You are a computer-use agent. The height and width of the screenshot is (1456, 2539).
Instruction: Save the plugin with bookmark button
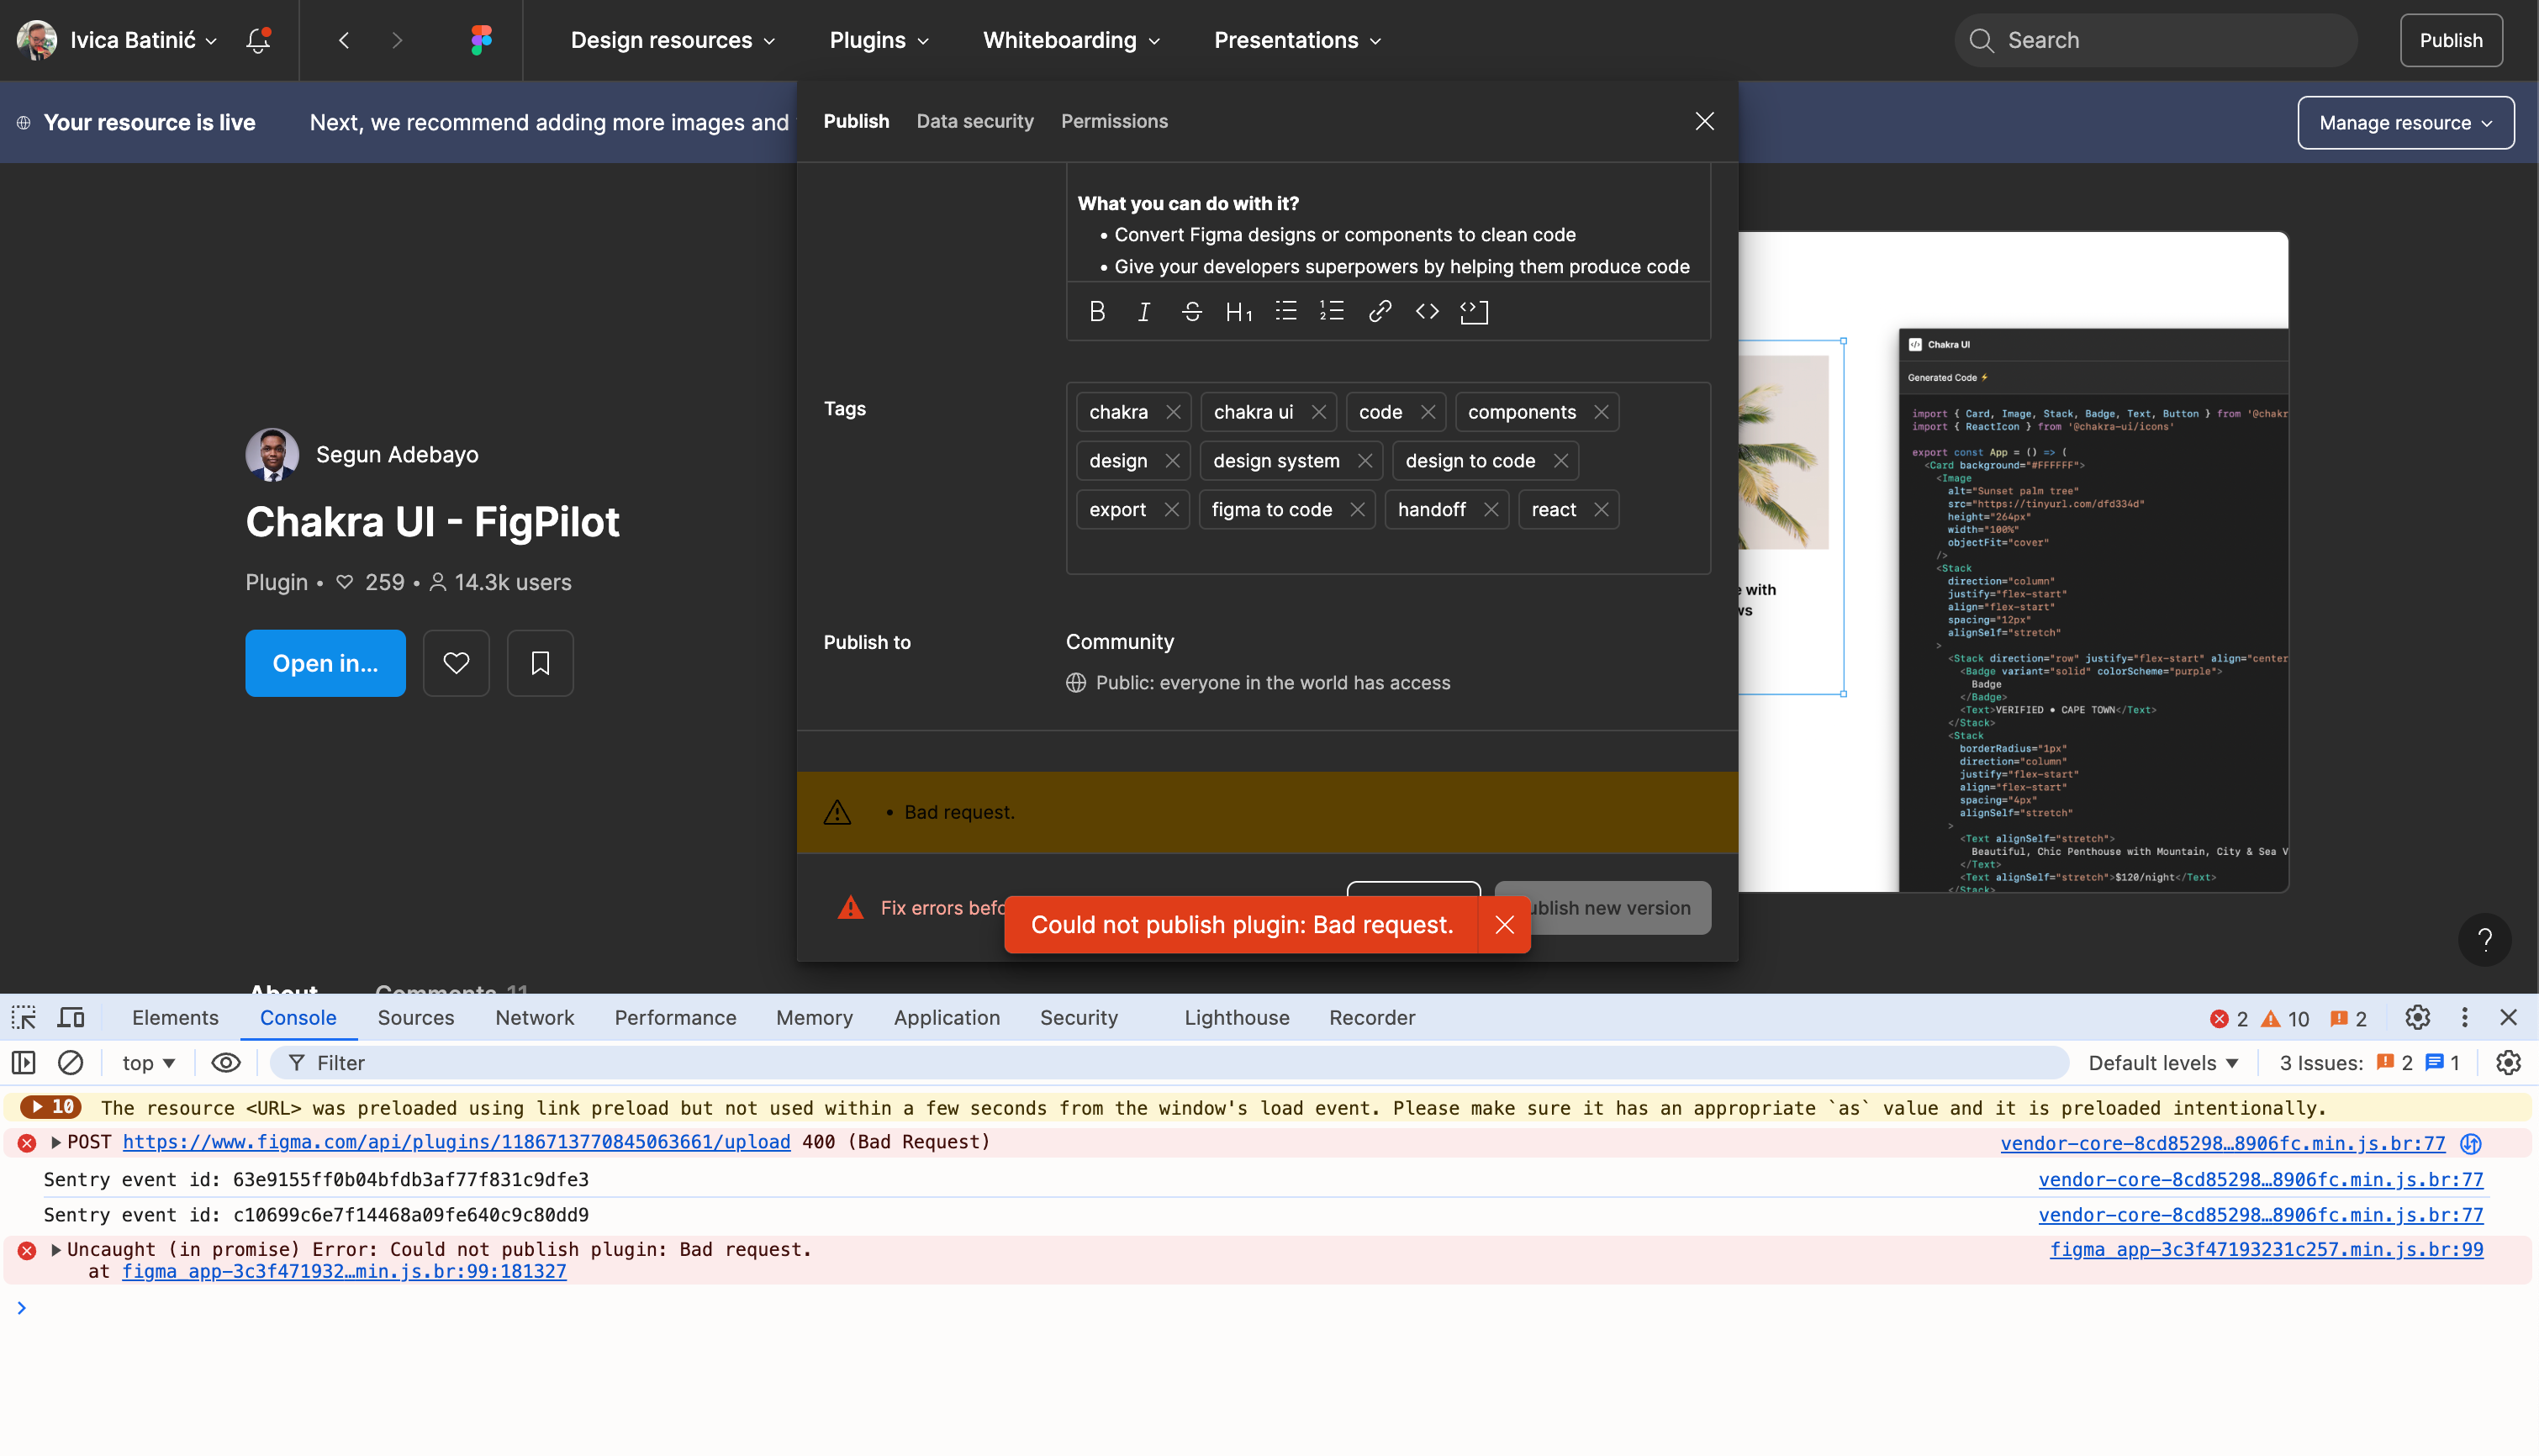click(x=540, y=663)
